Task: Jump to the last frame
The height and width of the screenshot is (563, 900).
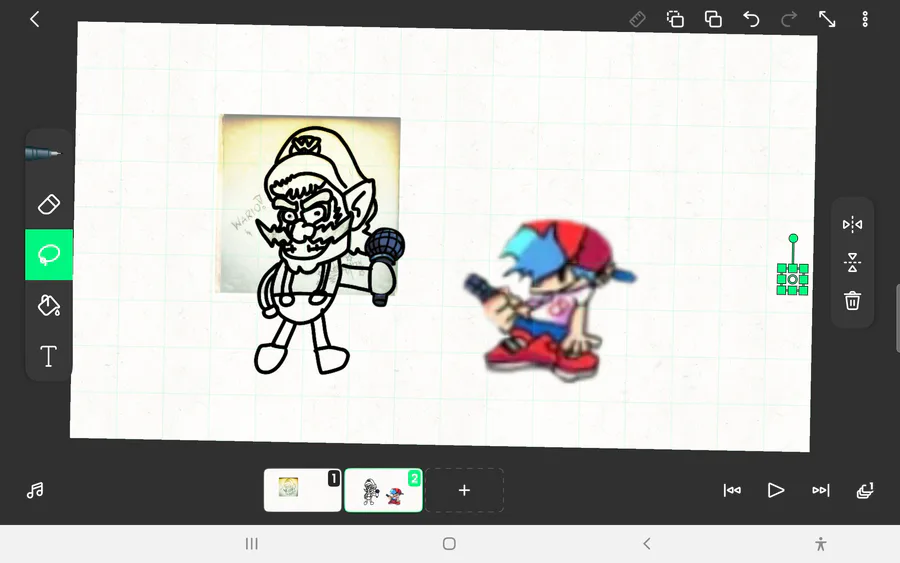Action: 821,490
